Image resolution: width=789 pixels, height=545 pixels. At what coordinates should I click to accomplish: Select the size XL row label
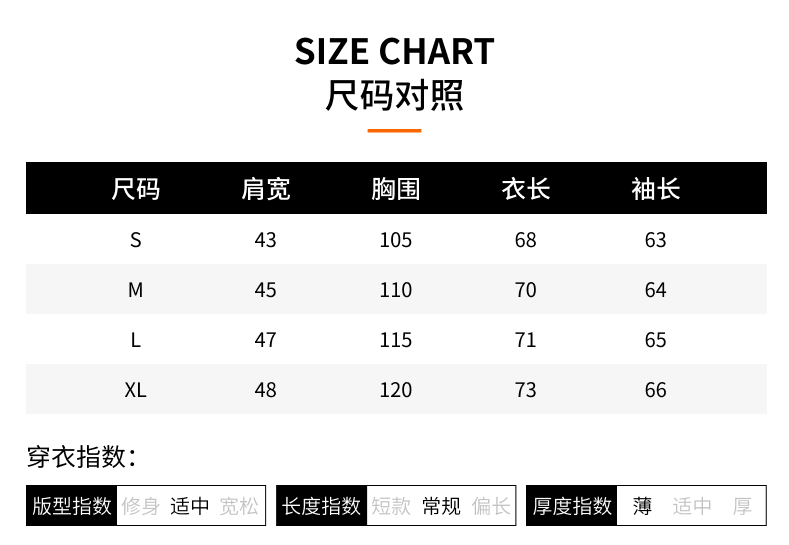136,390
